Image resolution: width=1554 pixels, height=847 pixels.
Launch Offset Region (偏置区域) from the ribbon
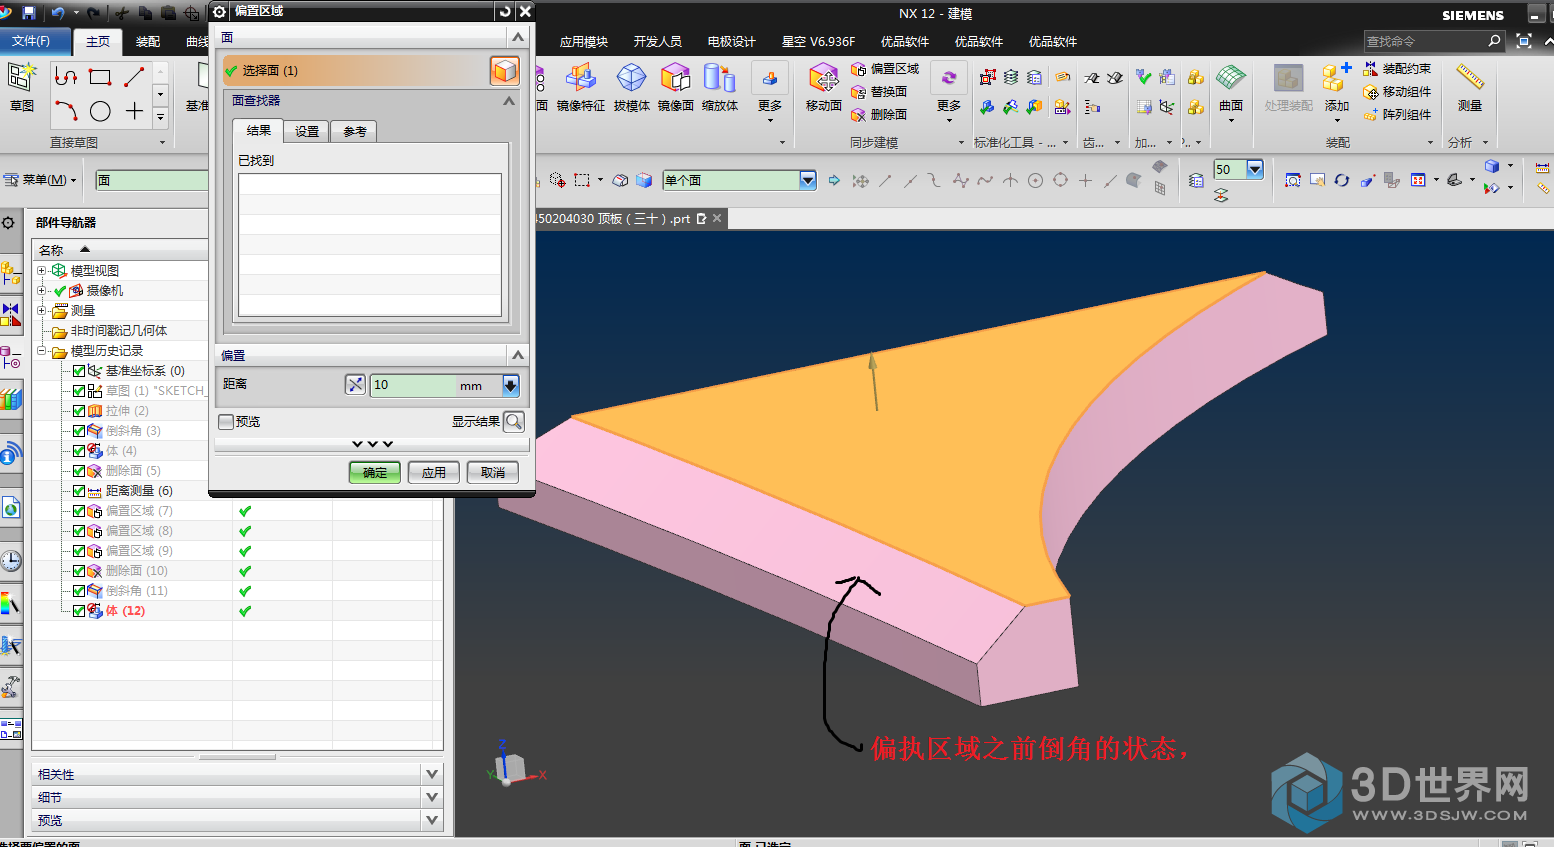[885, 69]
